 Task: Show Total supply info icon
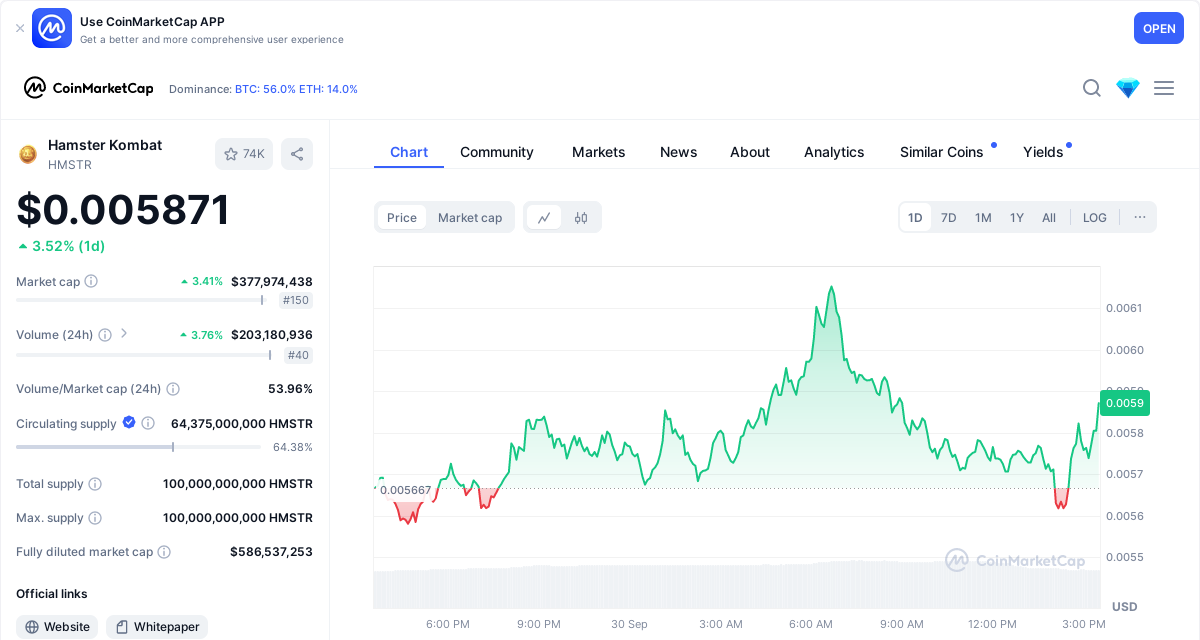click(x=95, y=484)
